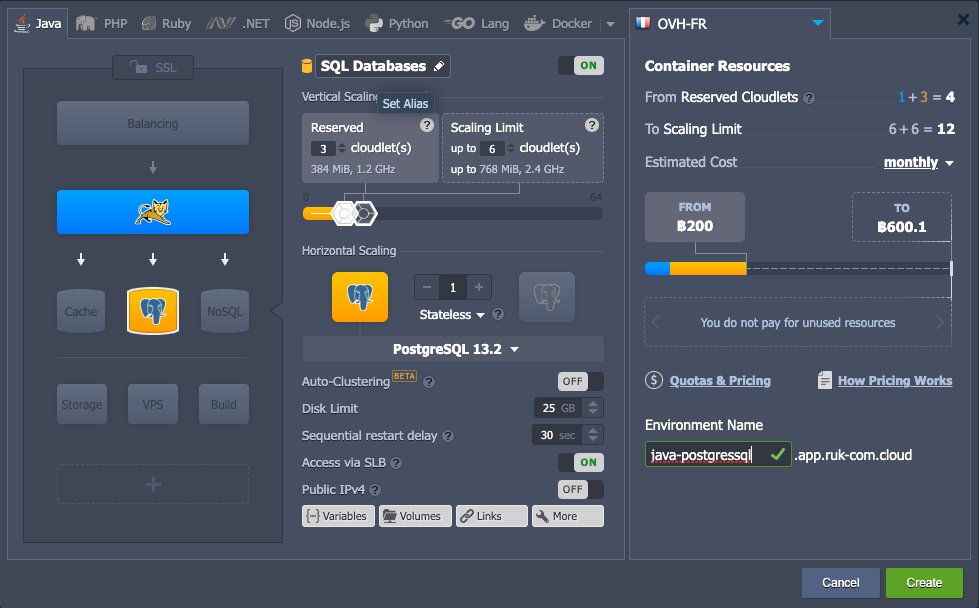The width and height of the screenshot is (979, 608).
Task: Click the greyed elephant extra node icon
Action: coord(547,297)
